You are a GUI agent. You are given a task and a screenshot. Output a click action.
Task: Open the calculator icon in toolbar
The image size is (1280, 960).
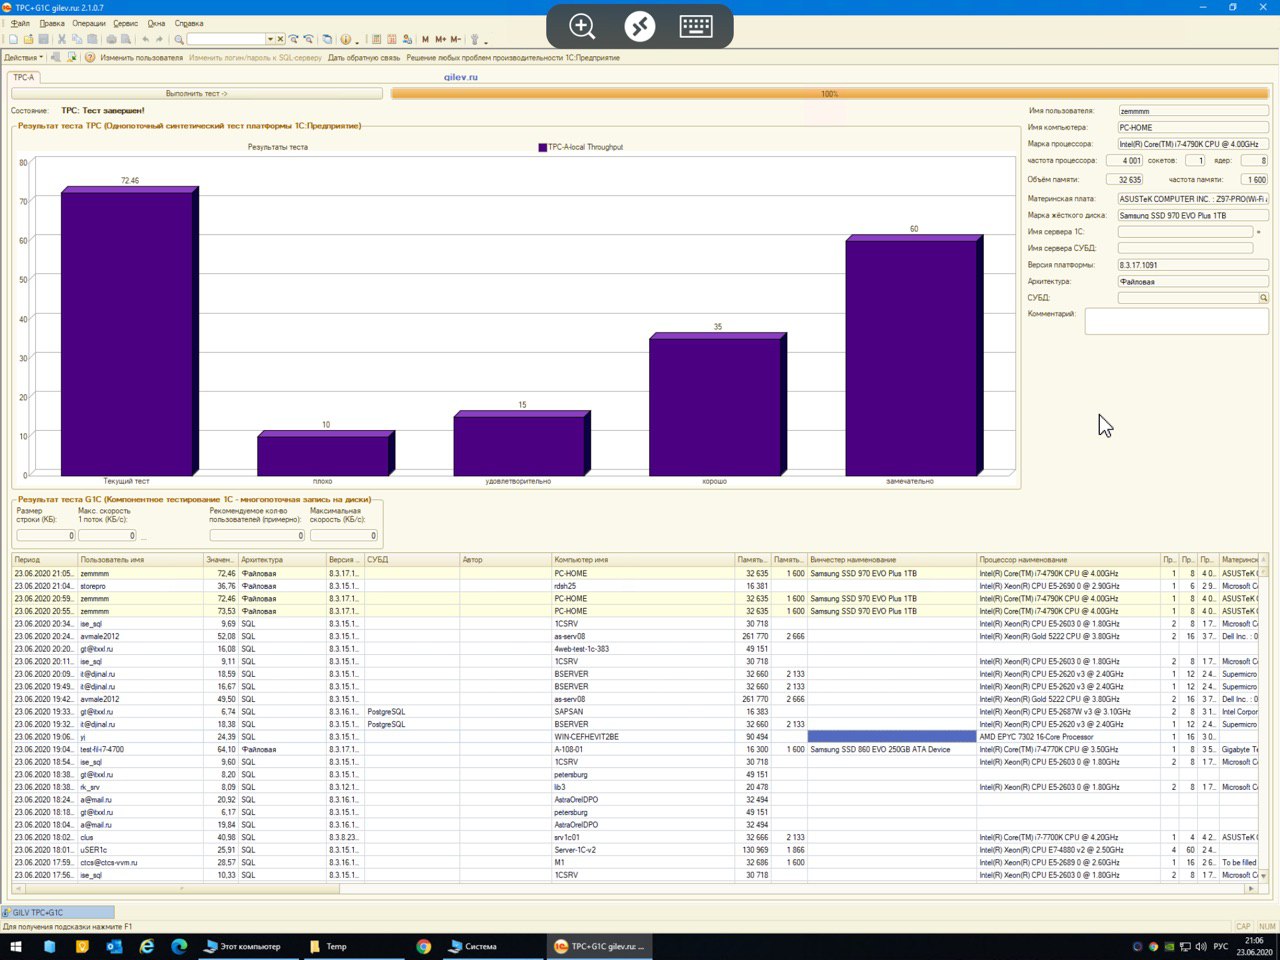tap(377, 39)
